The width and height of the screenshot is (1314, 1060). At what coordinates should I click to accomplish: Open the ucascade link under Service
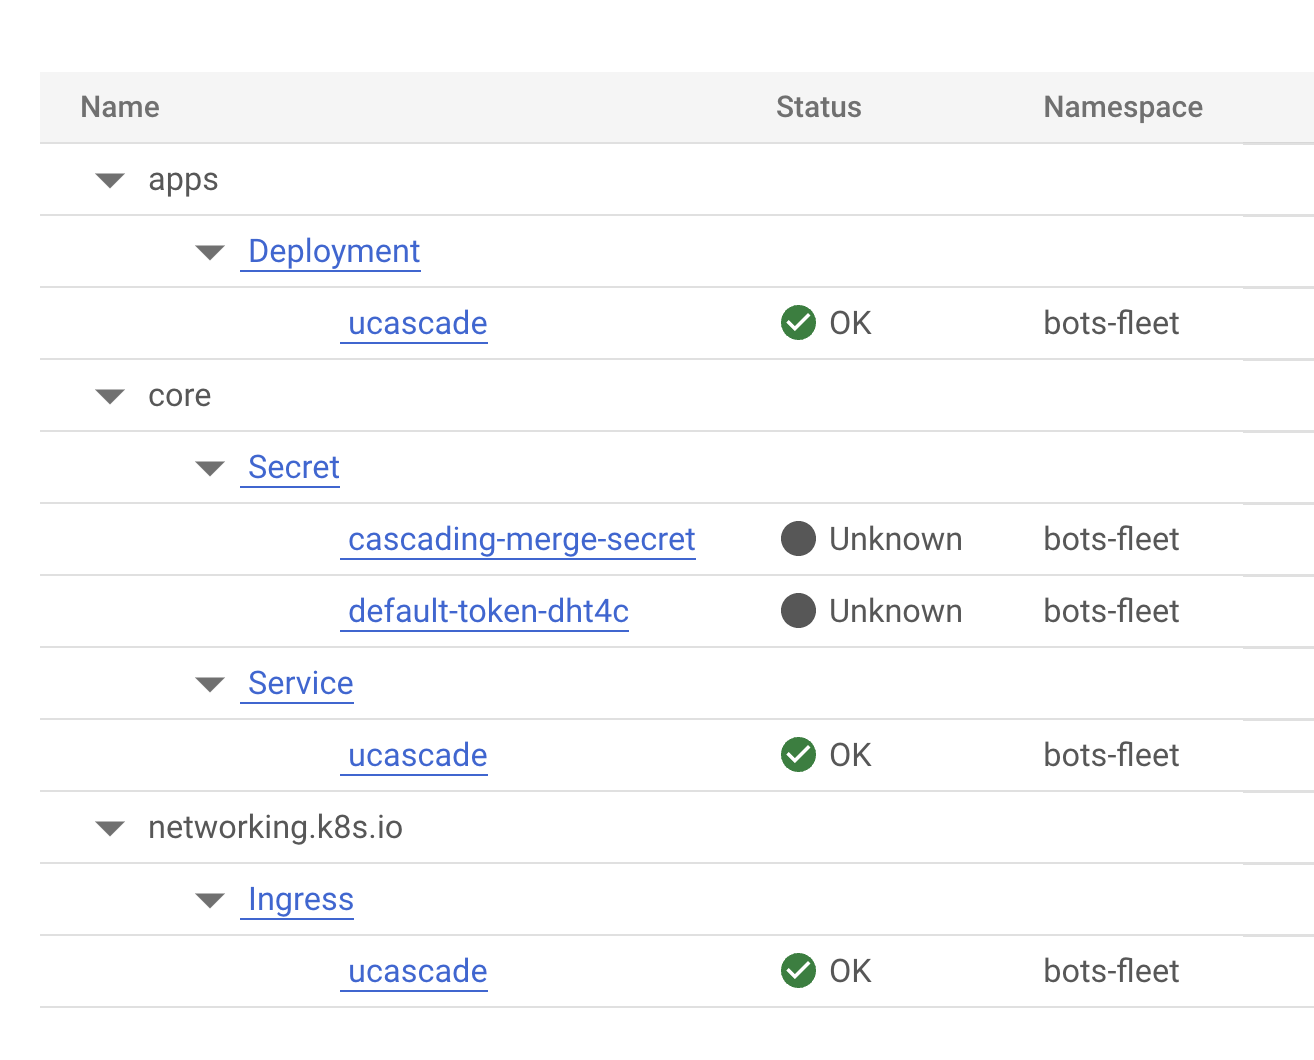click(417, 755)
